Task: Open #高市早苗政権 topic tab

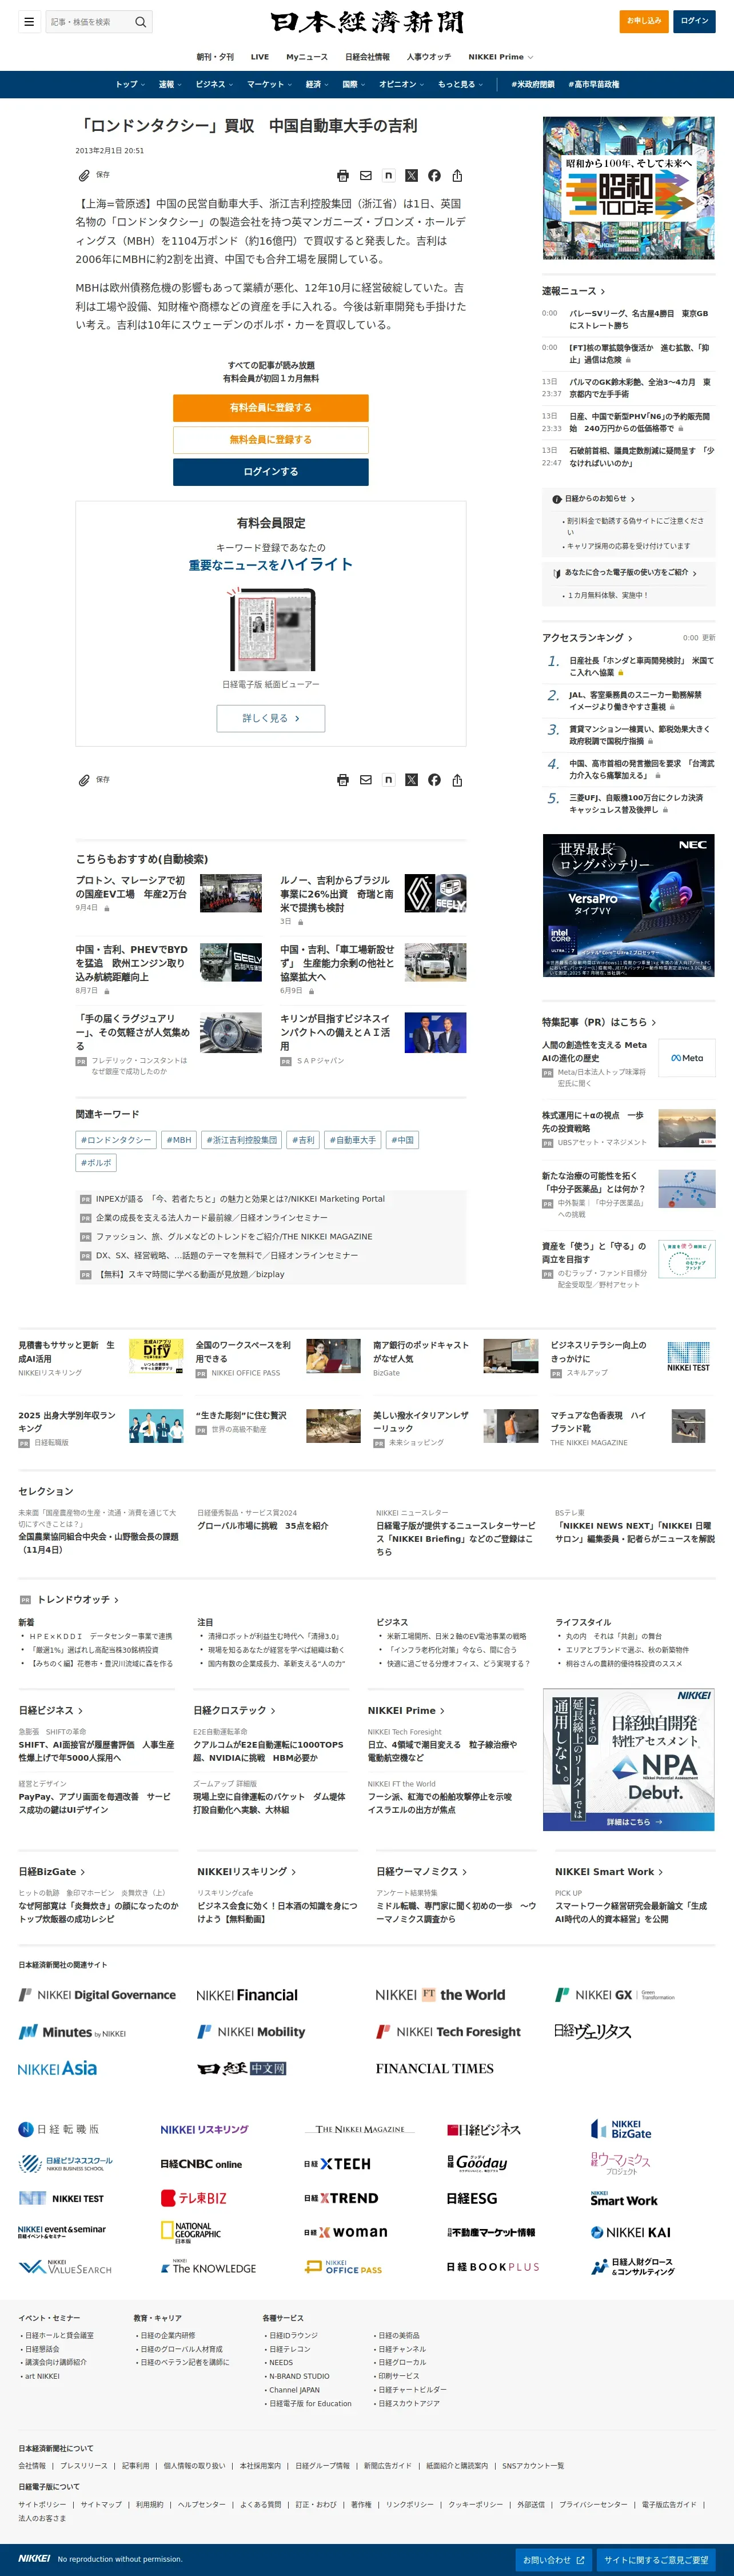Action: point(594,84)
